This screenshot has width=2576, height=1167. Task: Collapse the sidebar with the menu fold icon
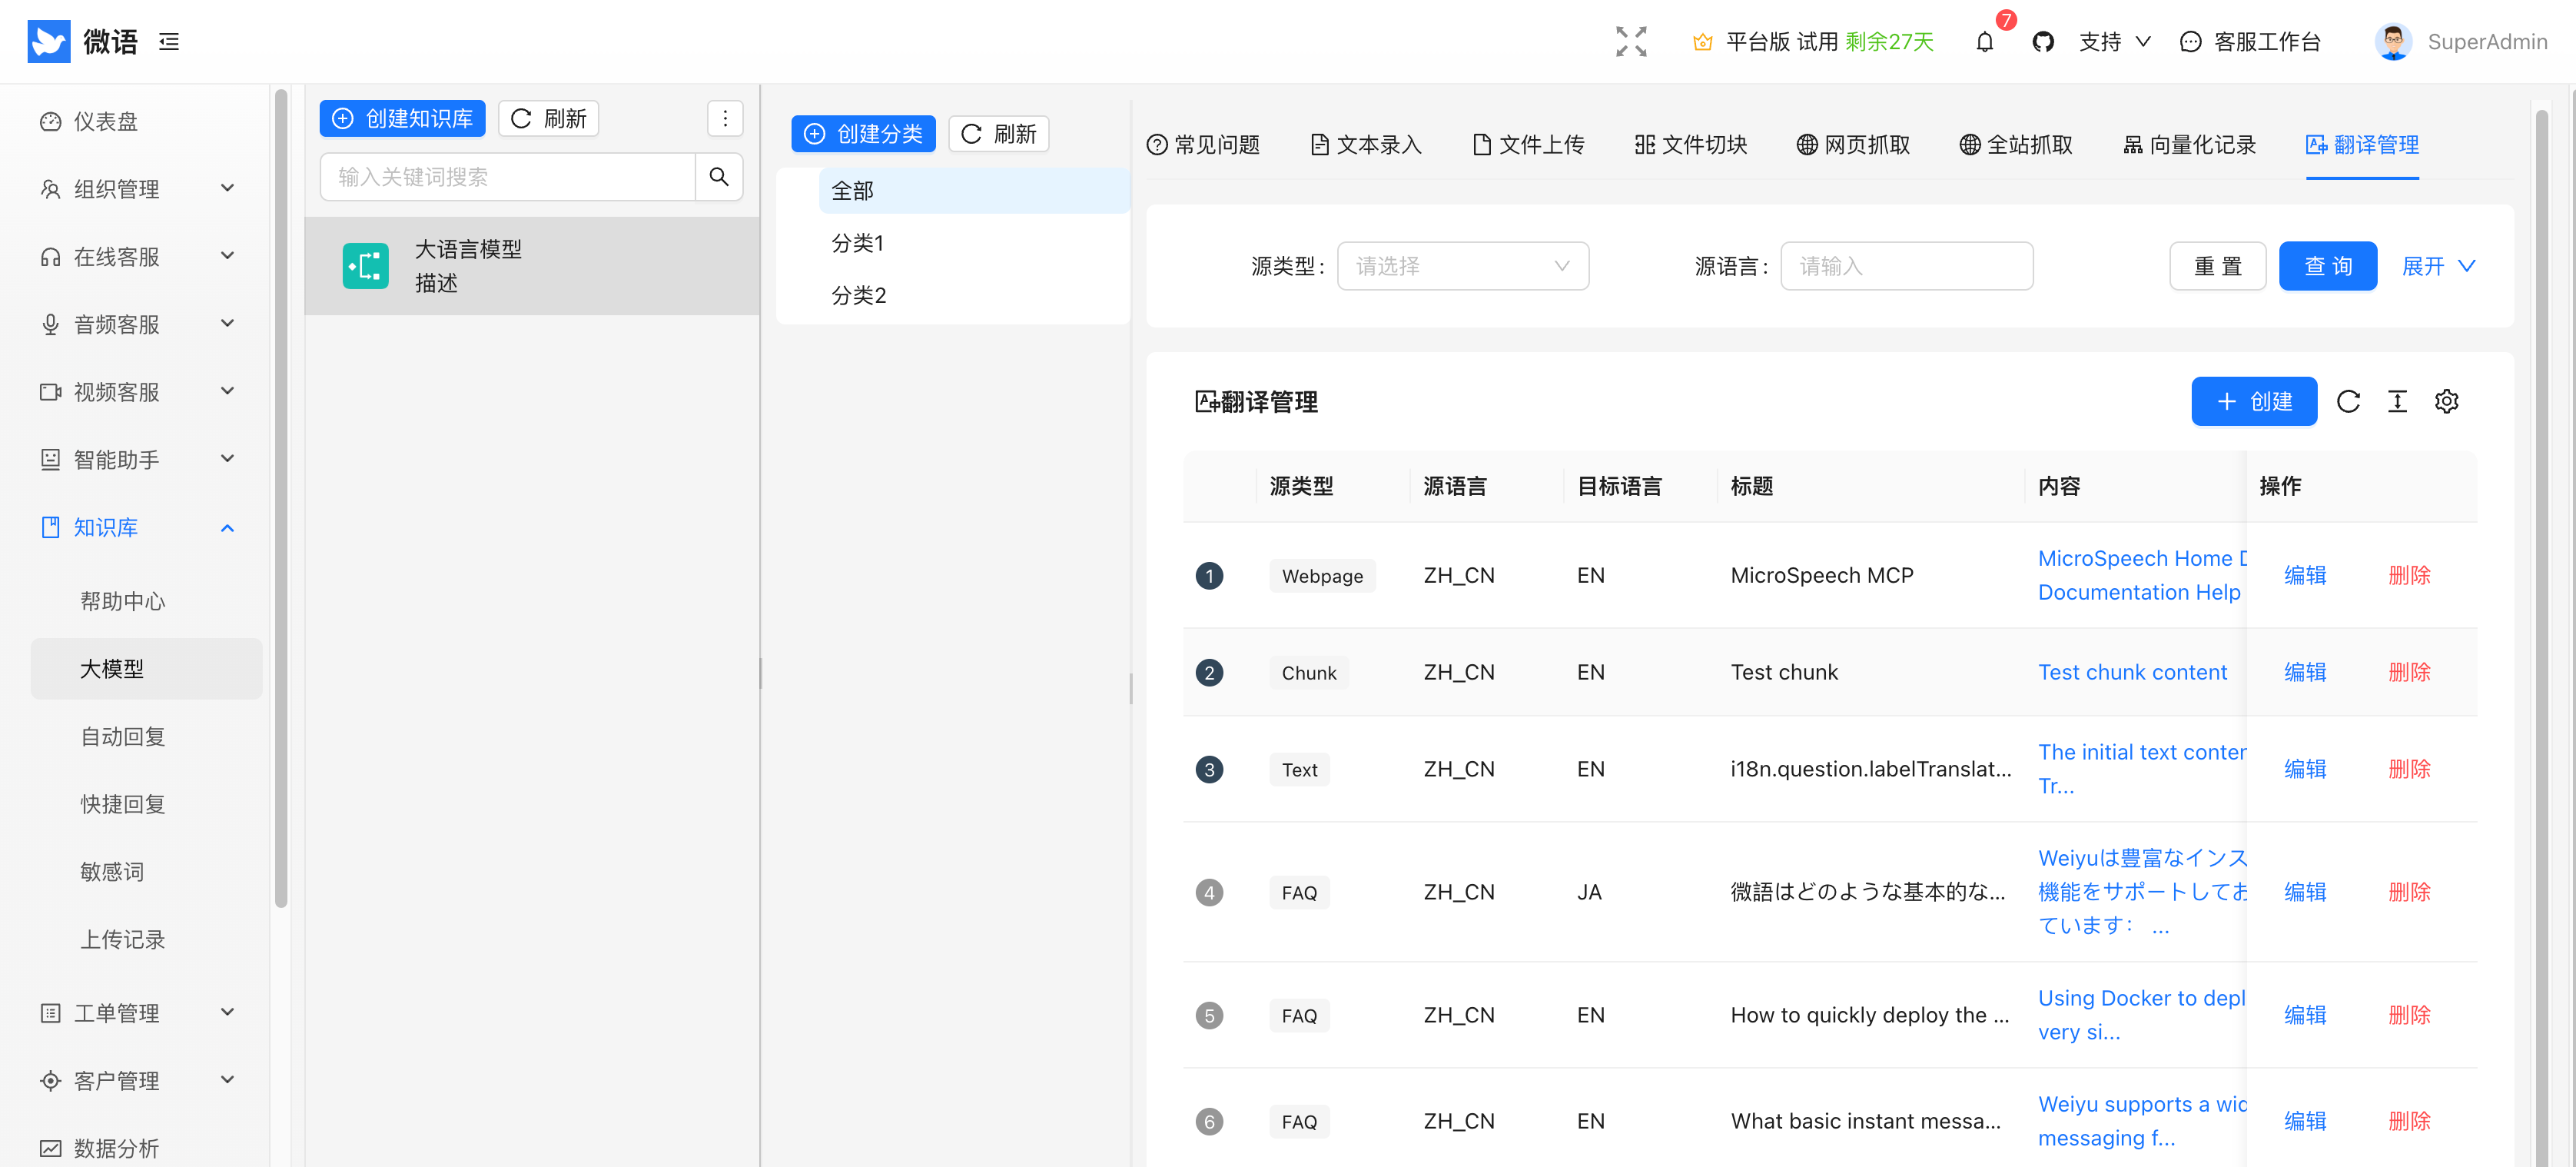pos(169,41)
